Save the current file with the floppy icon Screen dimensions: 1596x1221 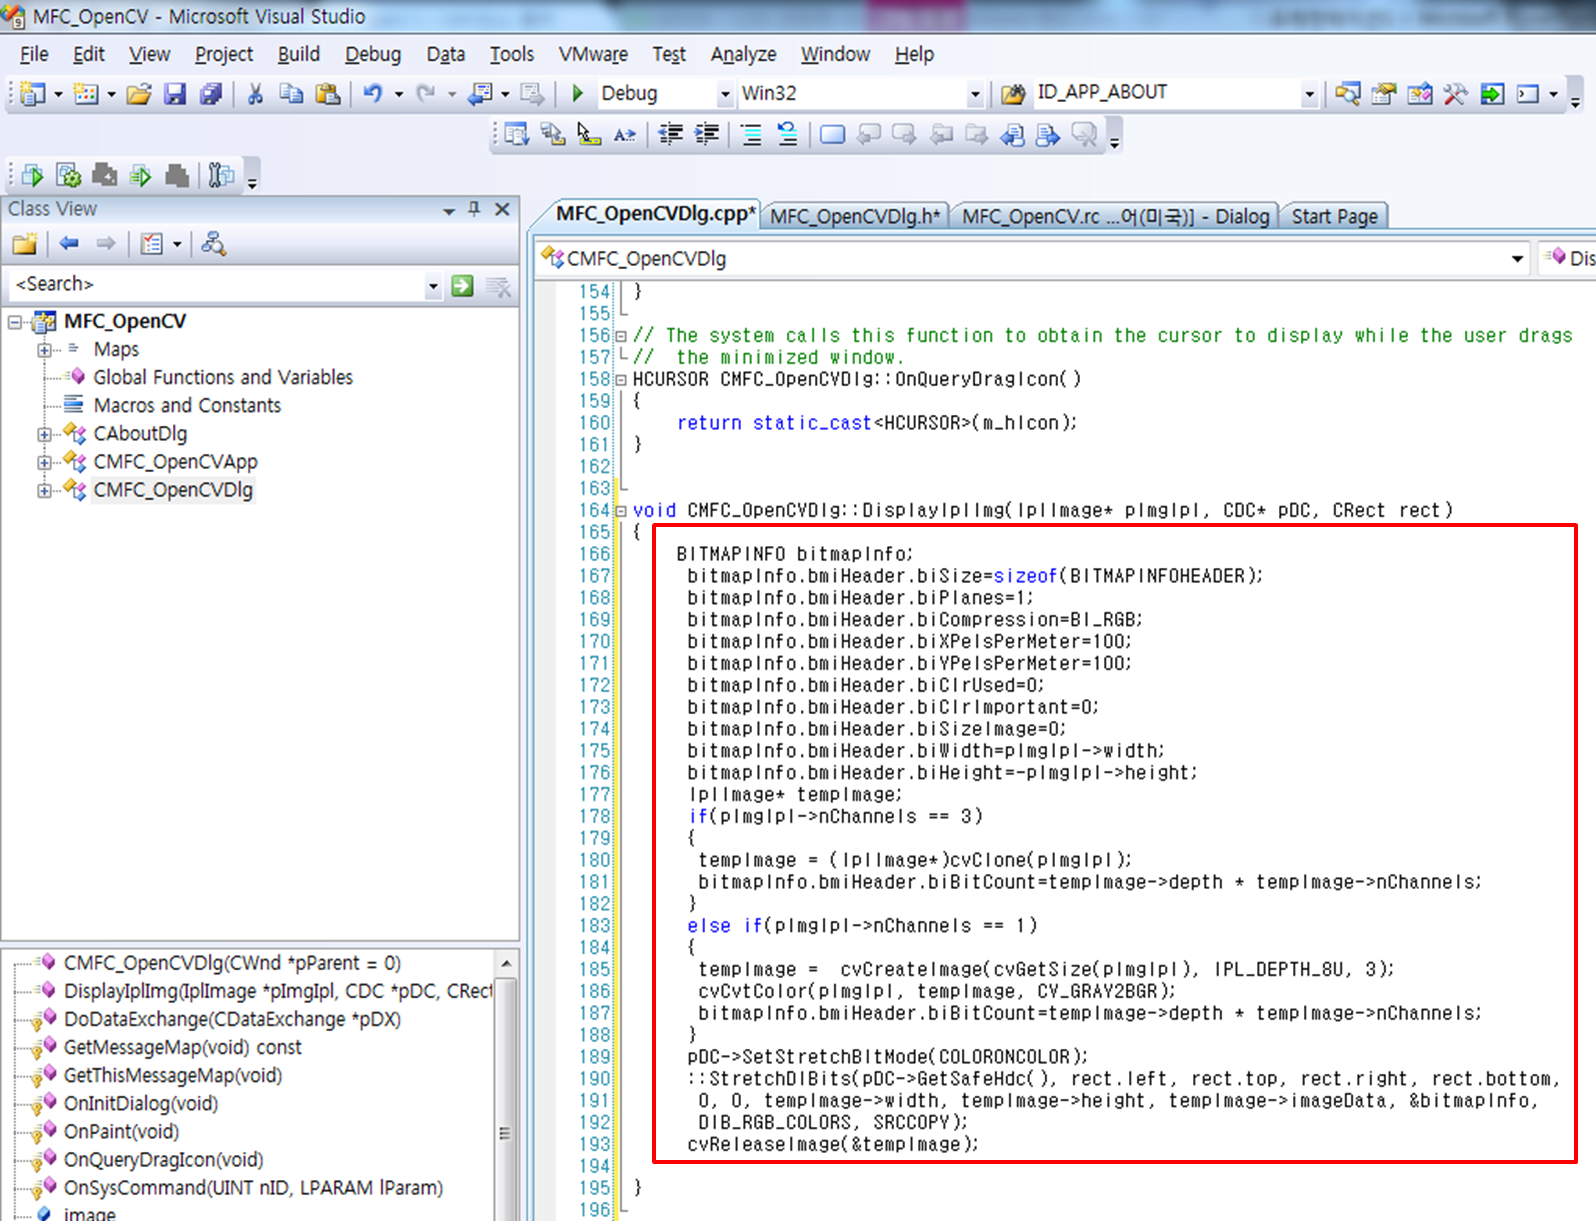[x=175, y=94]
